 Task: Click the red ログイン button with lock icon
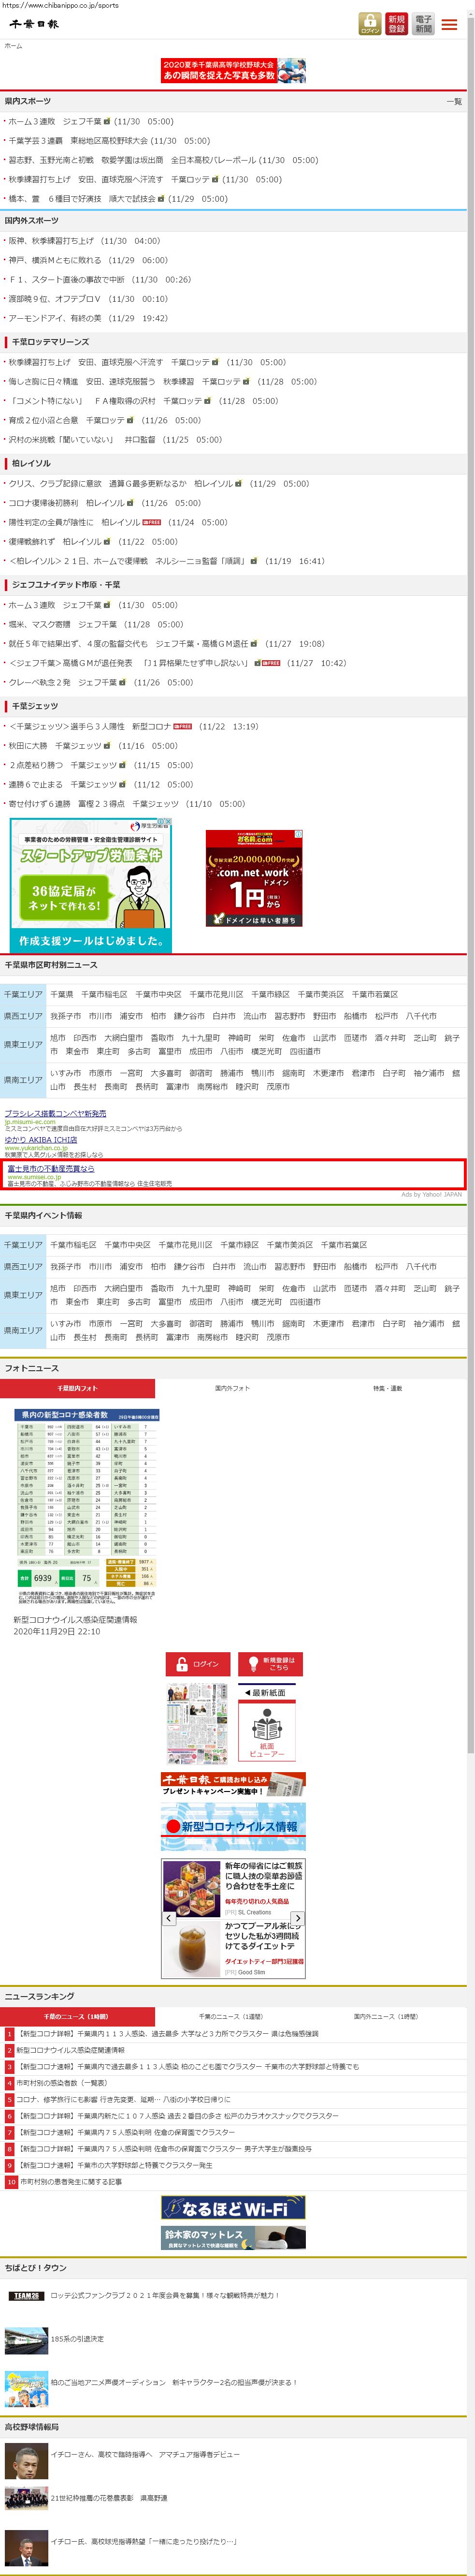(x=197, y=1664)
